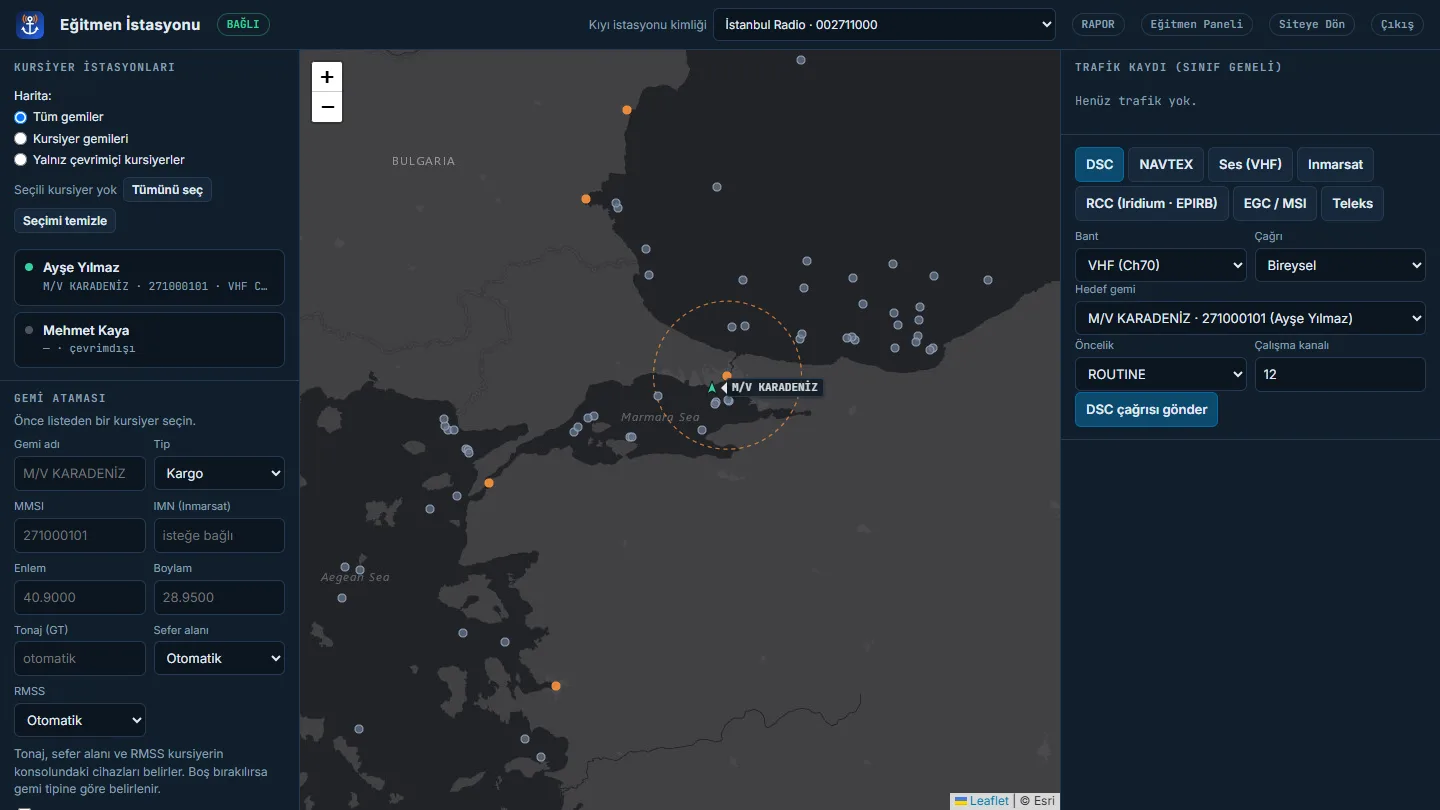1440x810 pixels.
Task: Click the M/V KARADENİZ label on the map
Action: pyautogui.click(x=775, y=388)
